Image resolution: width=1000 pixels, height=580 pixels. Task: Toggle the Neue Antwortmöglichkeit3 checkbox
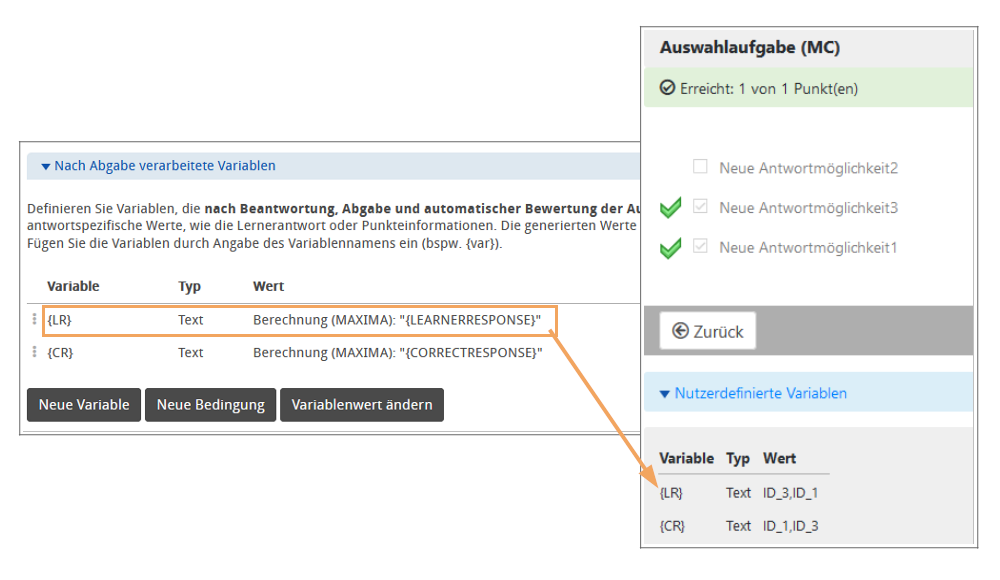700,207
